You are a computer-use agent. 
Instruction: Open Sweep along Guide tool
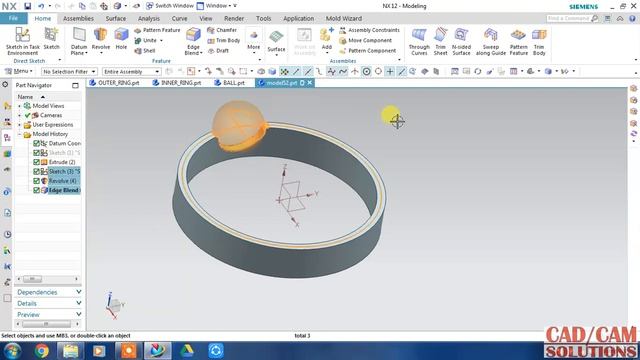tap(491, 41)
